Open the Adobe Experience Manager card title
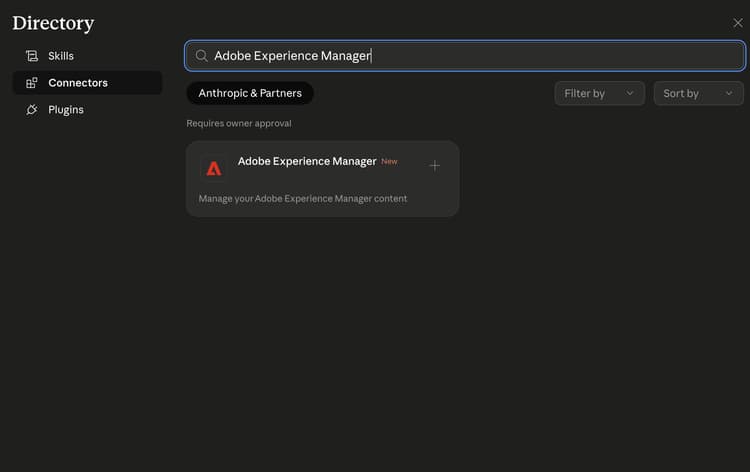The width and height of the screenshot is (750, 472). click(x=307, y=161)
